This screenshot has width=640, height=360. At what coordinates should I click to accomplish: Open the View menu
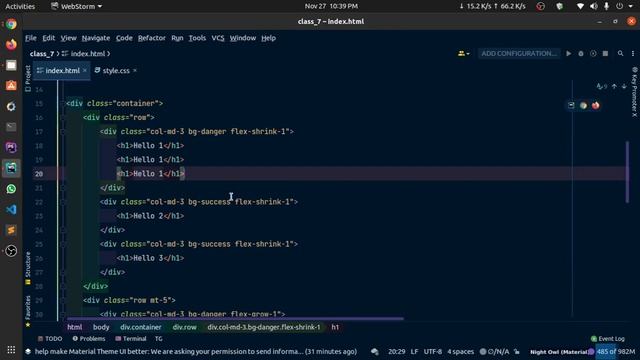pyautogui.click(x=68, y=38)
